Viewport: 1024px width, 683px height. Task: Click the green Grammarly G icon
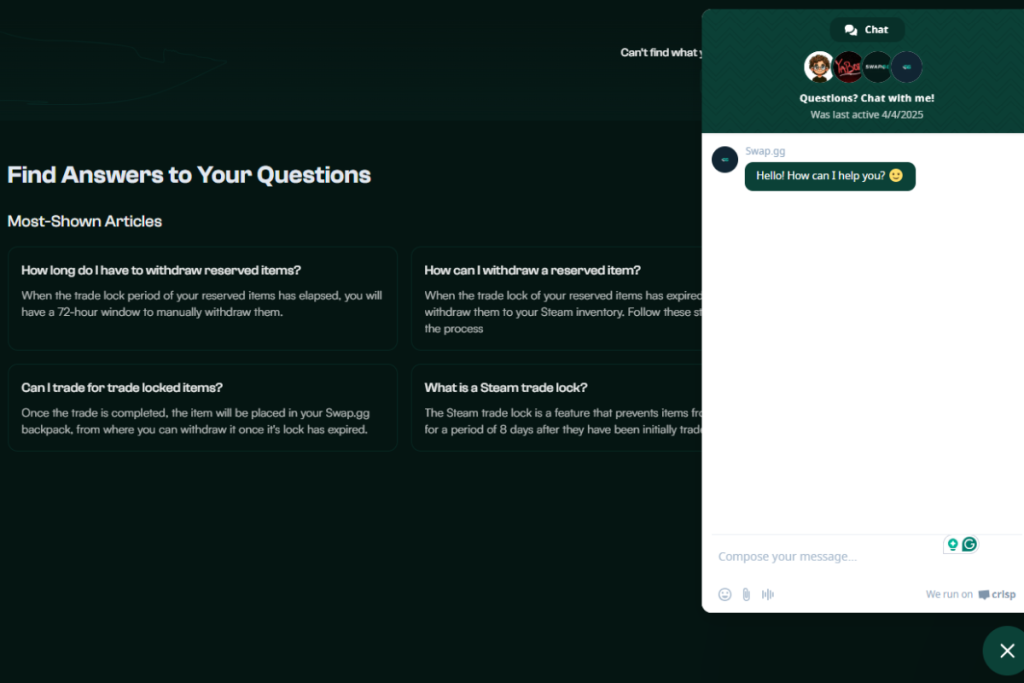tap(969, 544)
